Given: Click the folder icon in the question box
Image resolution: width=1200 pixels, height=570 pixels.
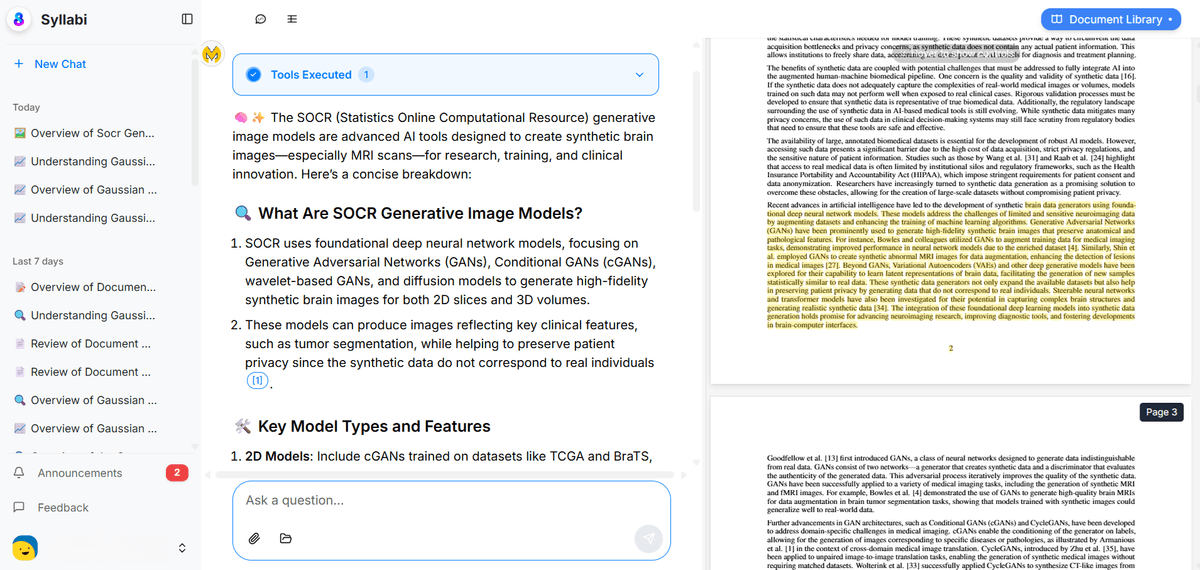Looking at the screenshot, I should tap(286, 538).
